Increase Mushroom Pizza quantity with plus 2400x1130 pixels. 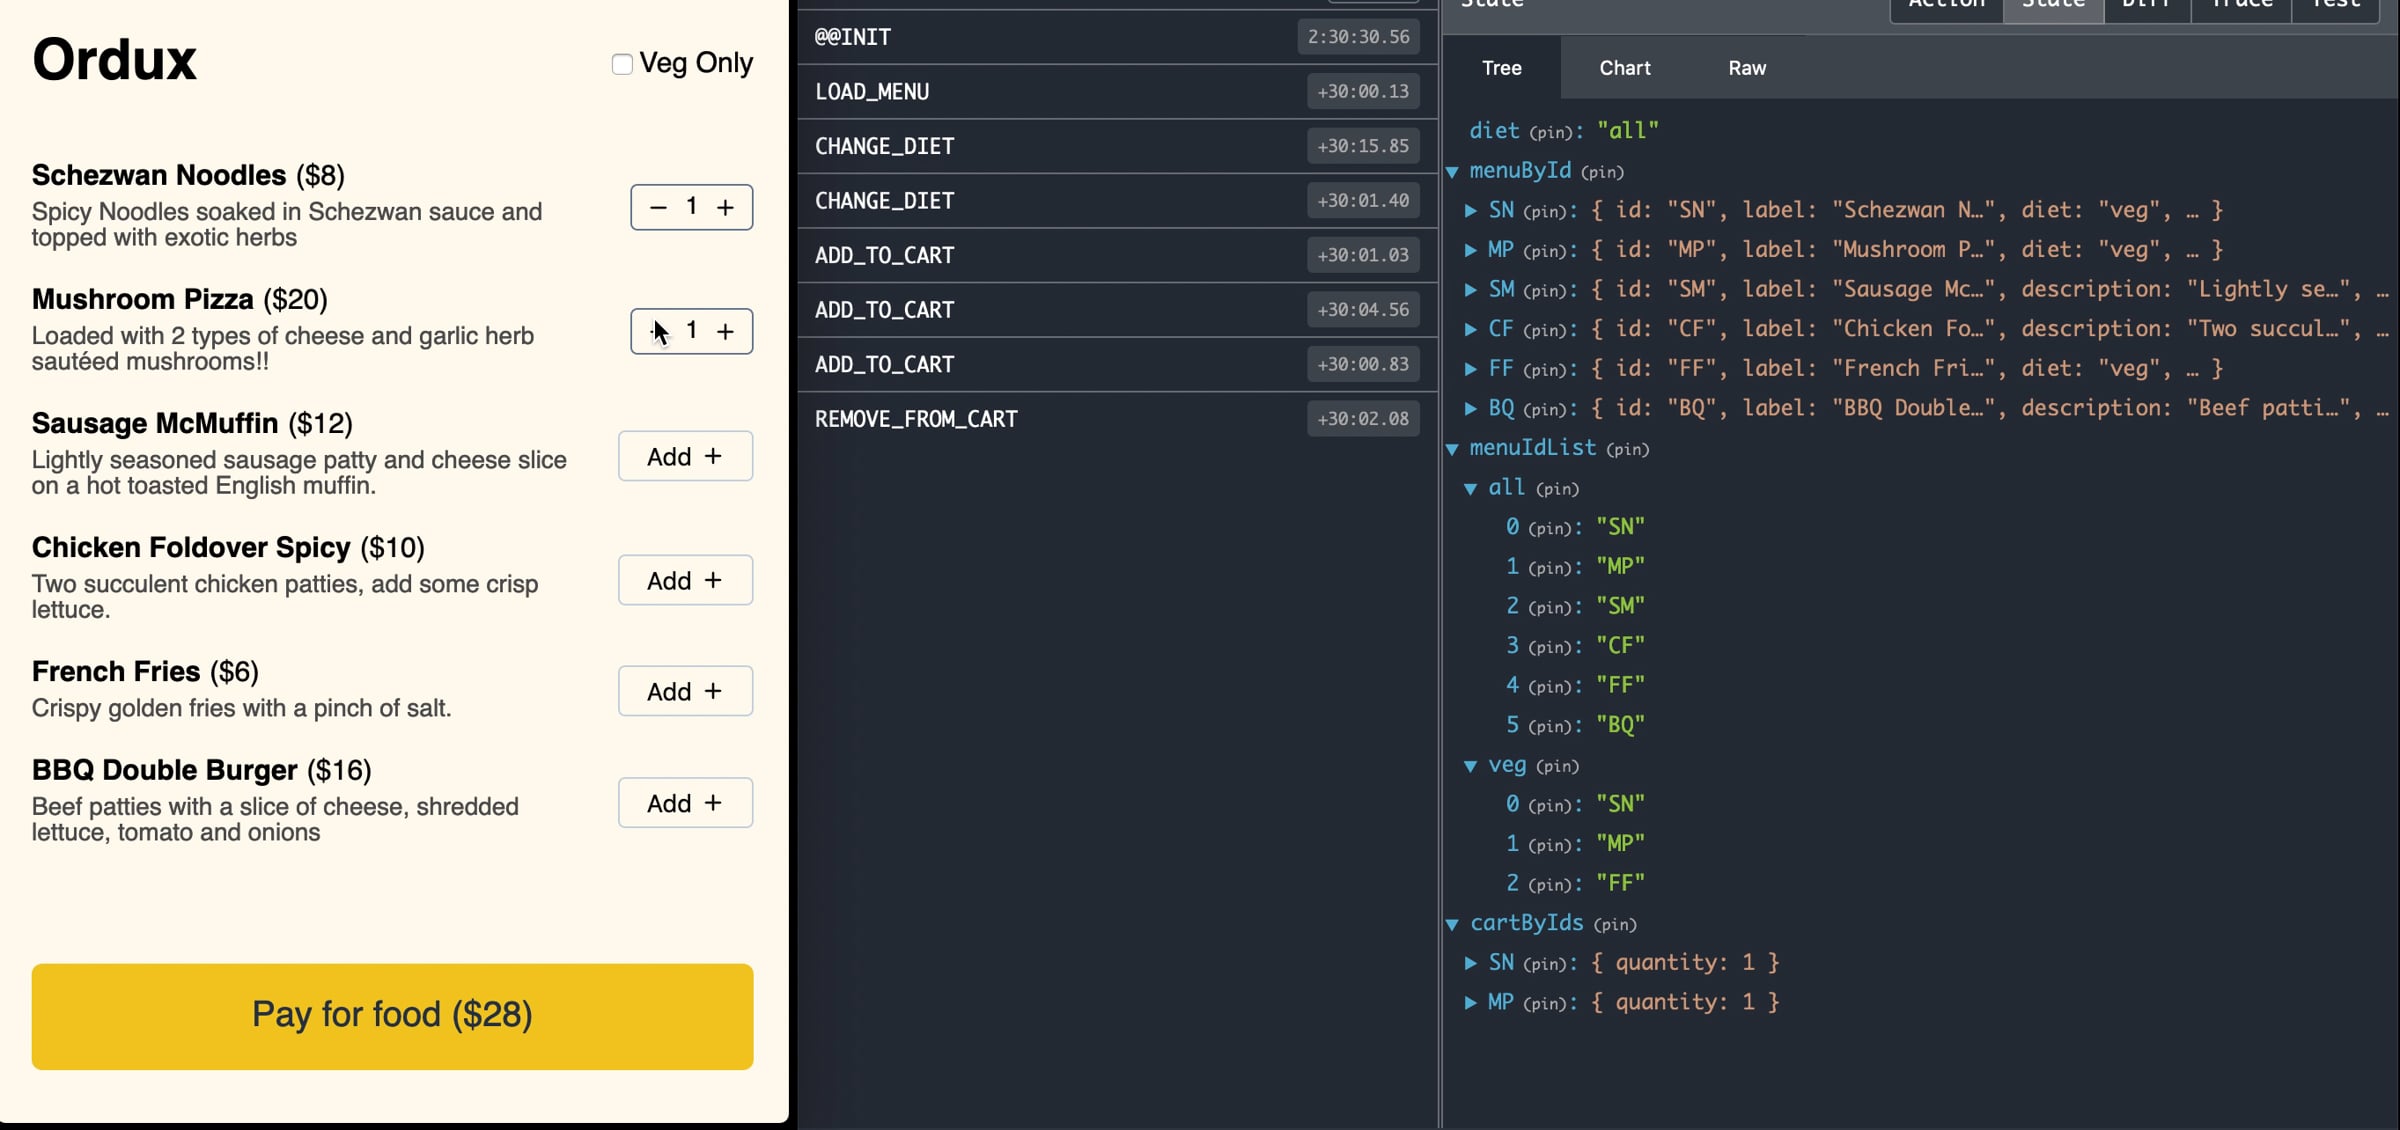pyautogui.click(x=725, y=331)
